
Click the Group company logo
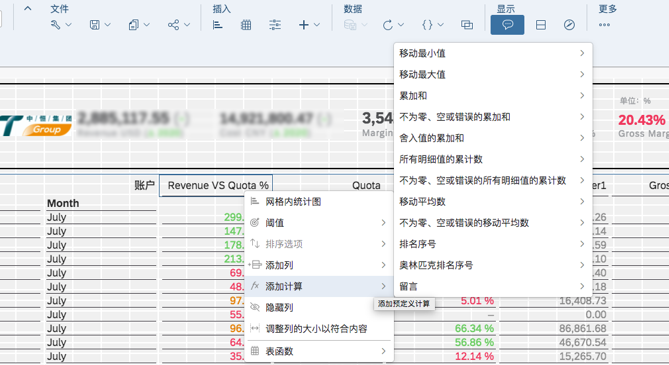pyautogui.click(x=36, y=126)
